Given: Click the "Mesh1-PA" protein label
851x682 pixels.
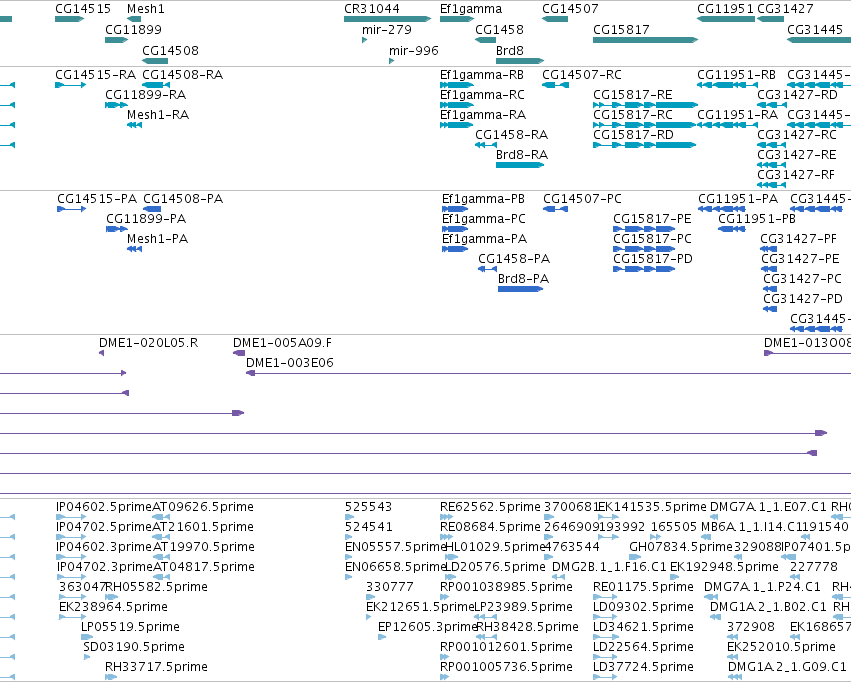Looking at the screenshot, I should click(x=157, y=239).
